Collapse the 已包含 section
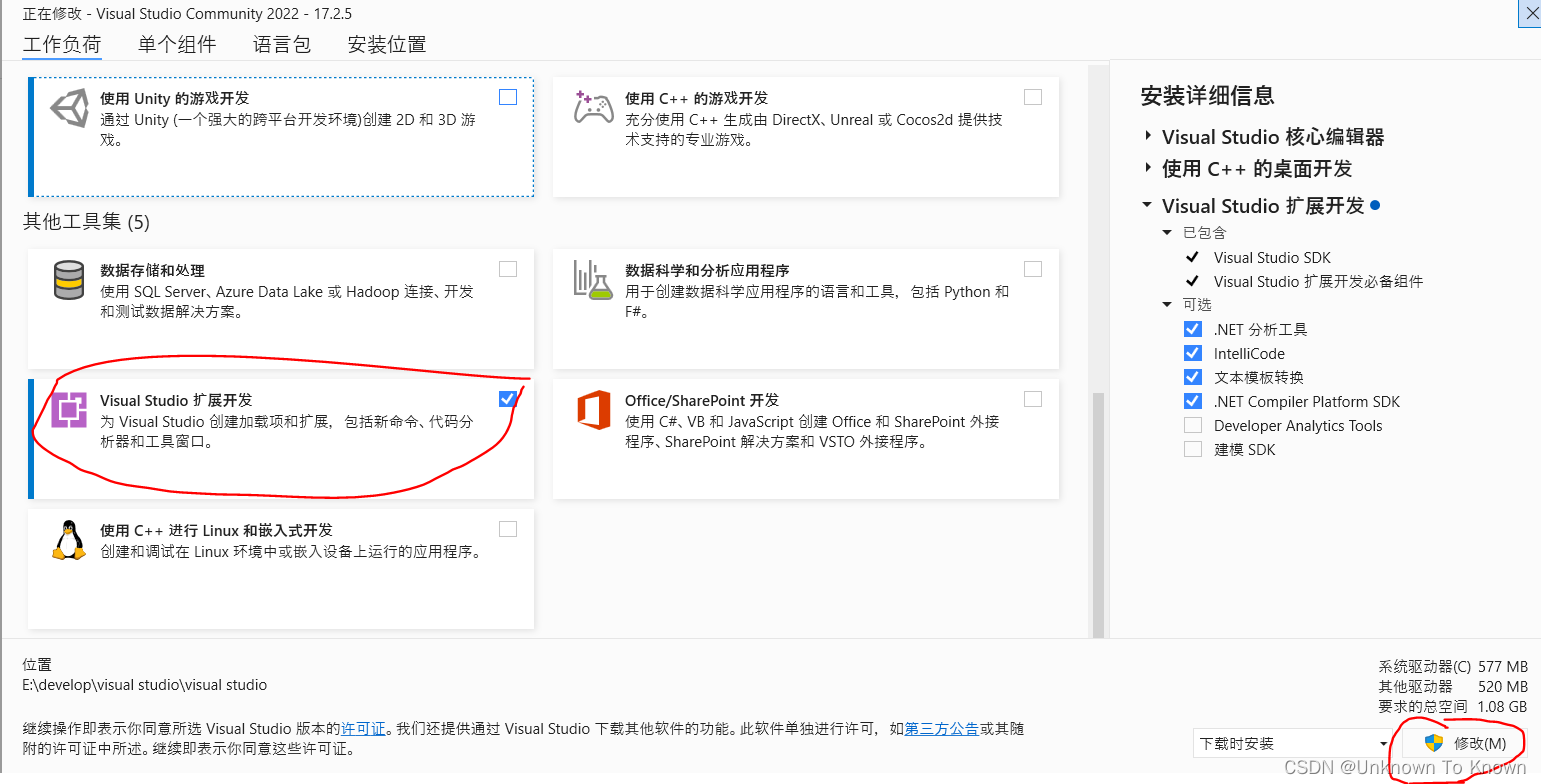Image resolution: width=1541 pixels, height=784 pixels. coord(1167,233)
